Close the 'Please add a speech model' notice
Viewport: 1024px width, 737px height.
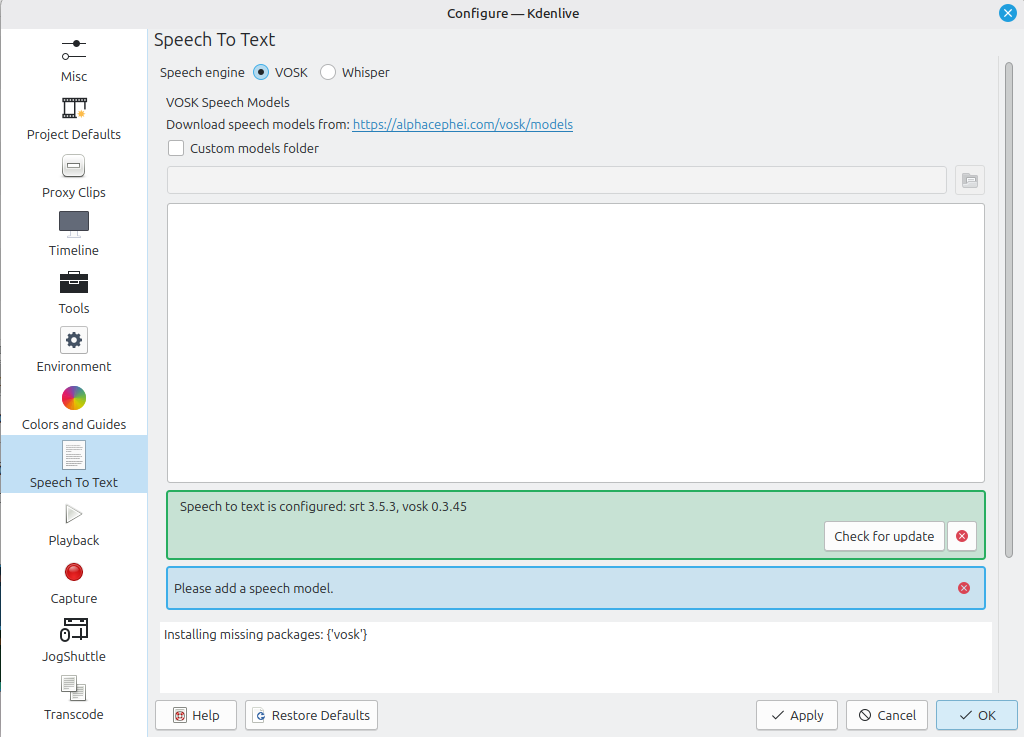point(964,588)
